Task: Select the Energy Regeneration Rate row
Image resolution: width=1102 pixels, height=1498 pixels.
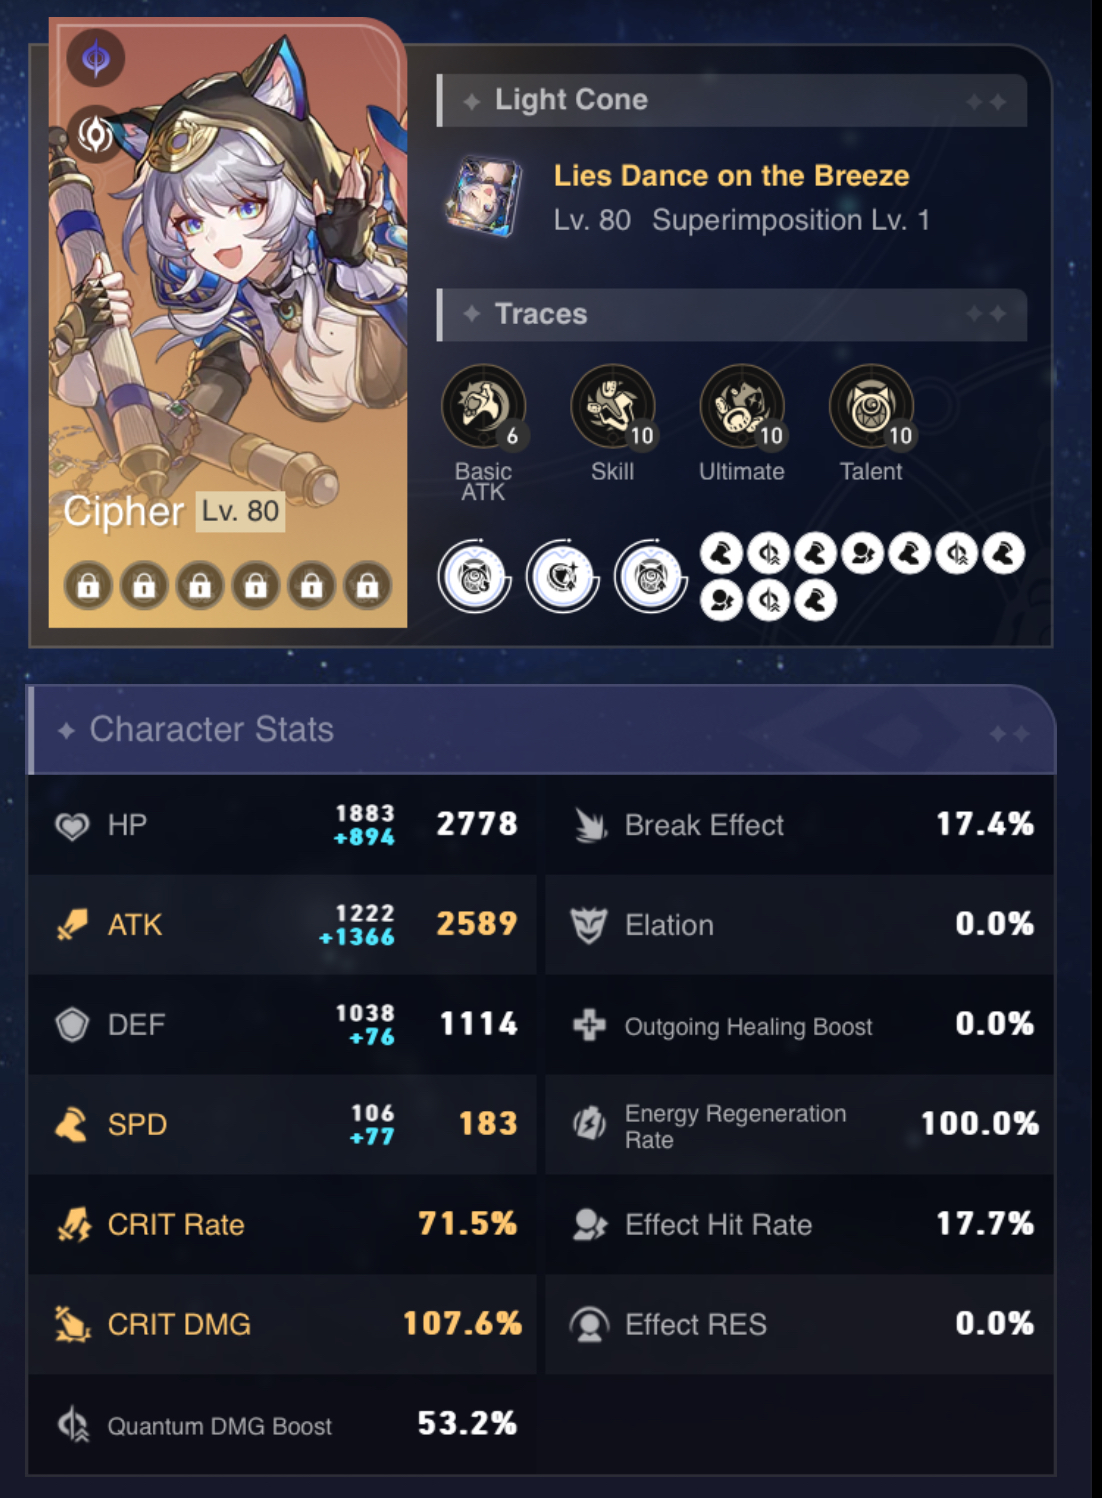Action: 800,1124
